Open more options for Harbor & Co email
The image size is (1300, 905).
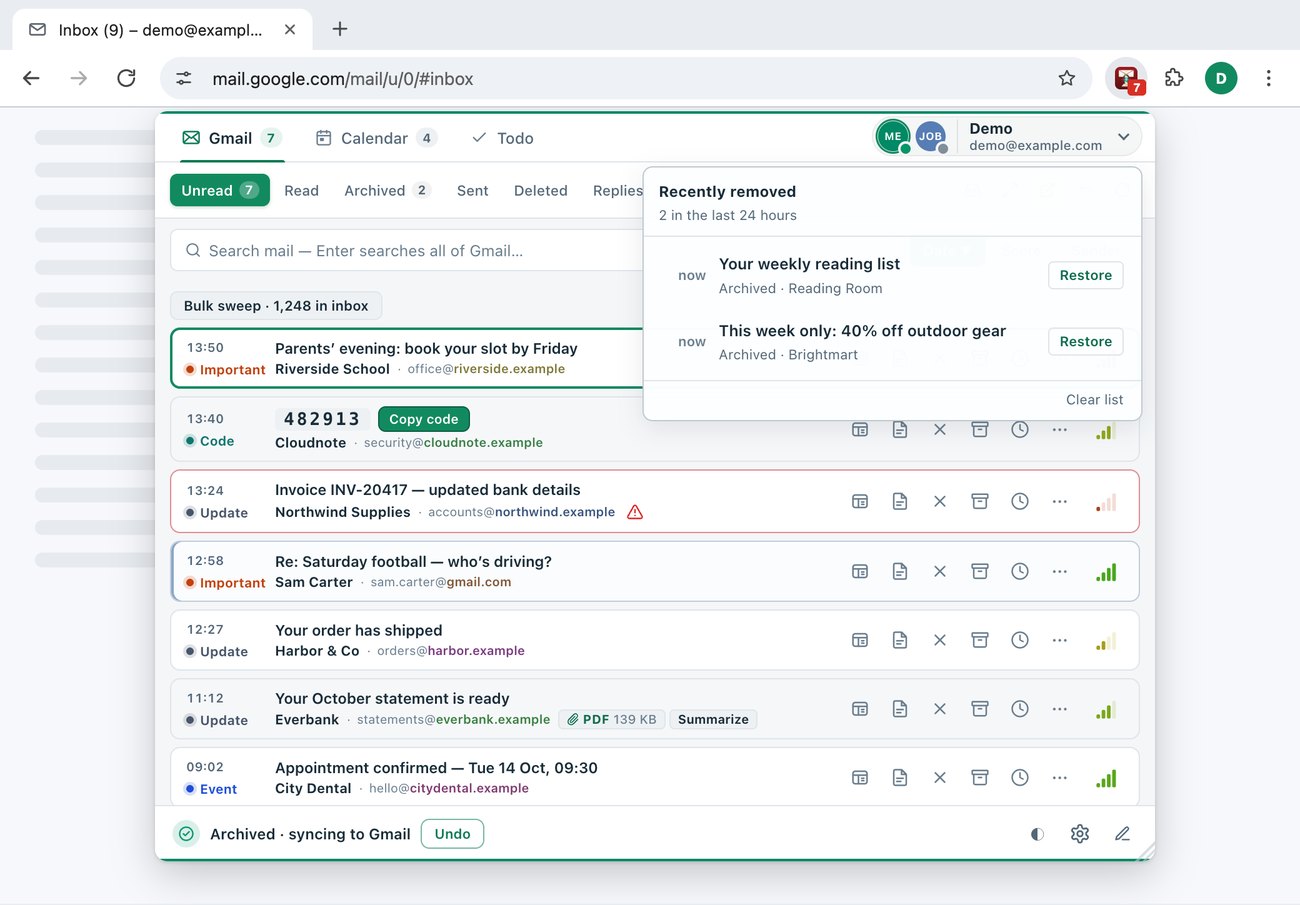pos(1060,640)
